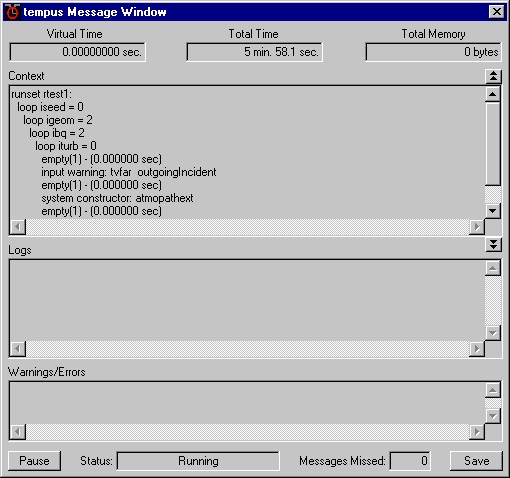
Task: Click Warnings/Errors pane scroll left arrow
Action: click(x=18, y=432)
